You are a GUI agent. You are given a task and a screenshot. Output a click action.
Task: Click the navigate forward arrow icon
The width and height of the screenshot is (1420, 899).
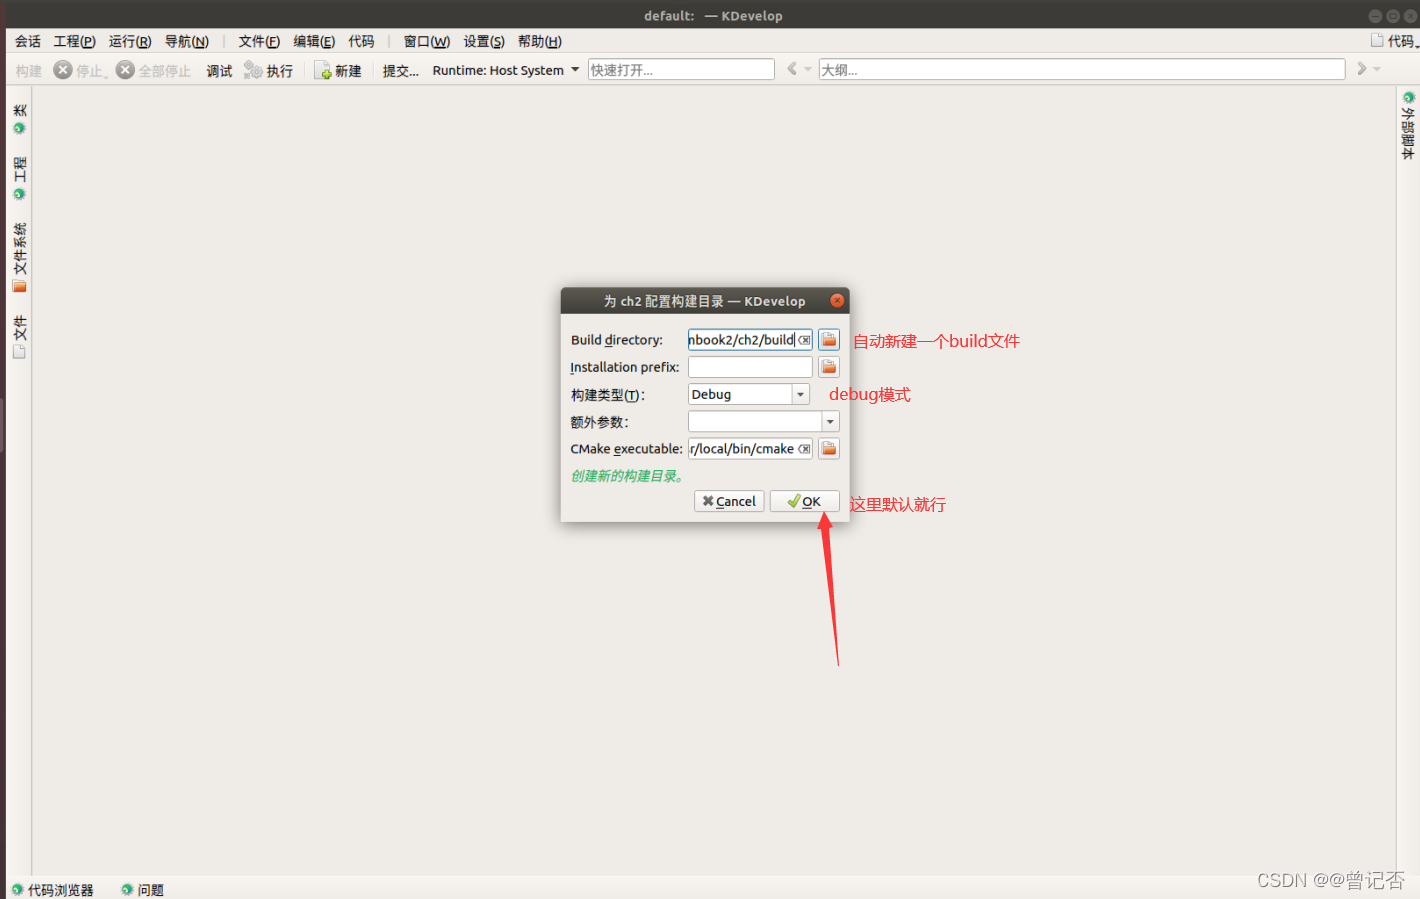point(1361,69)
